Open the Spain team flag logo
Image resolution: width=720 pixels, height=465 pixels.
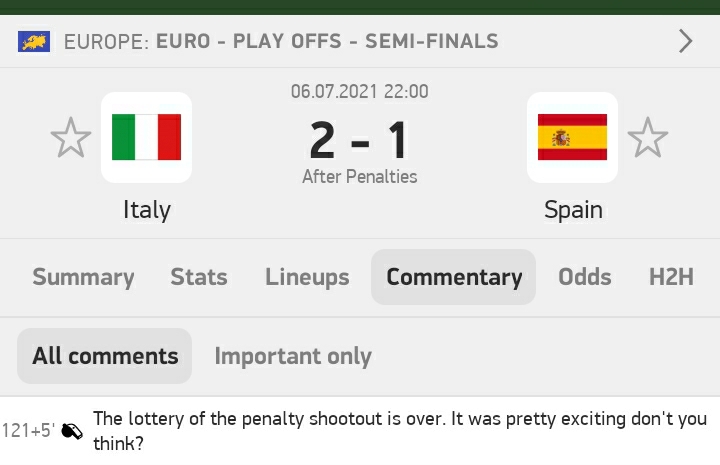tap(572, 137)
